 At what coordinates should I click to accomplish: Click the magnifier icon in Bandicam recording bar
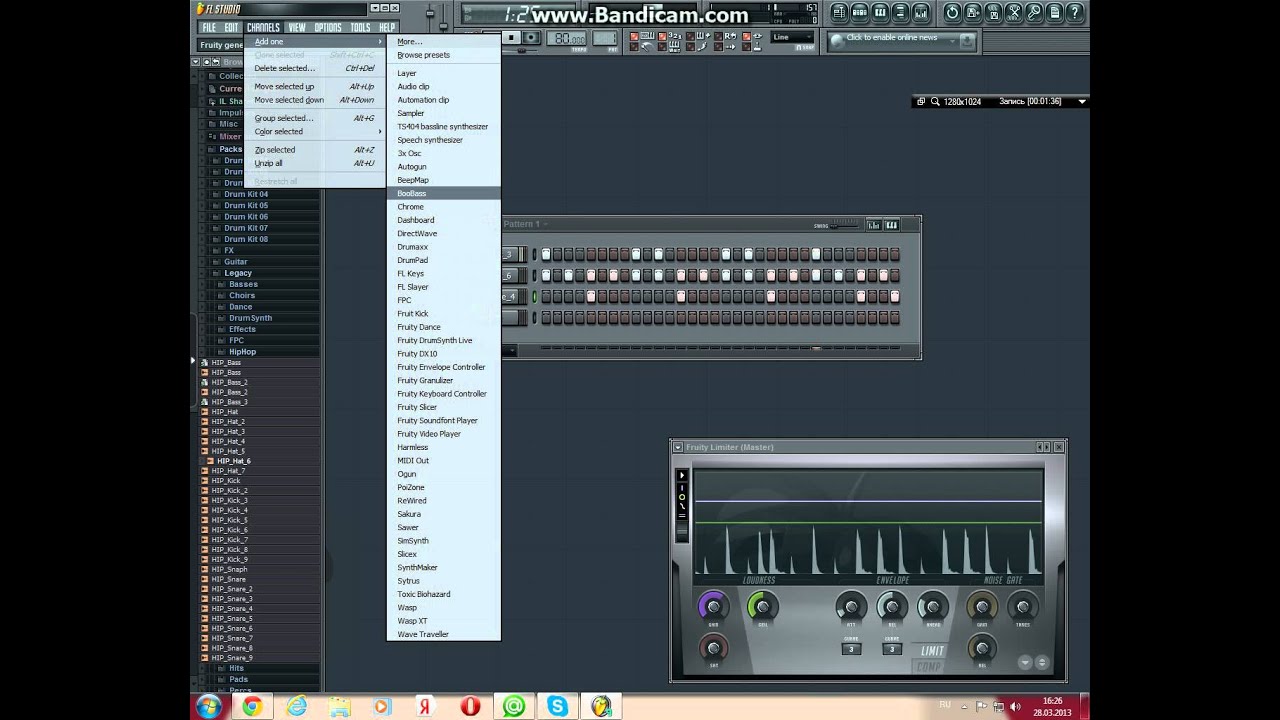[x=935, y=101]
